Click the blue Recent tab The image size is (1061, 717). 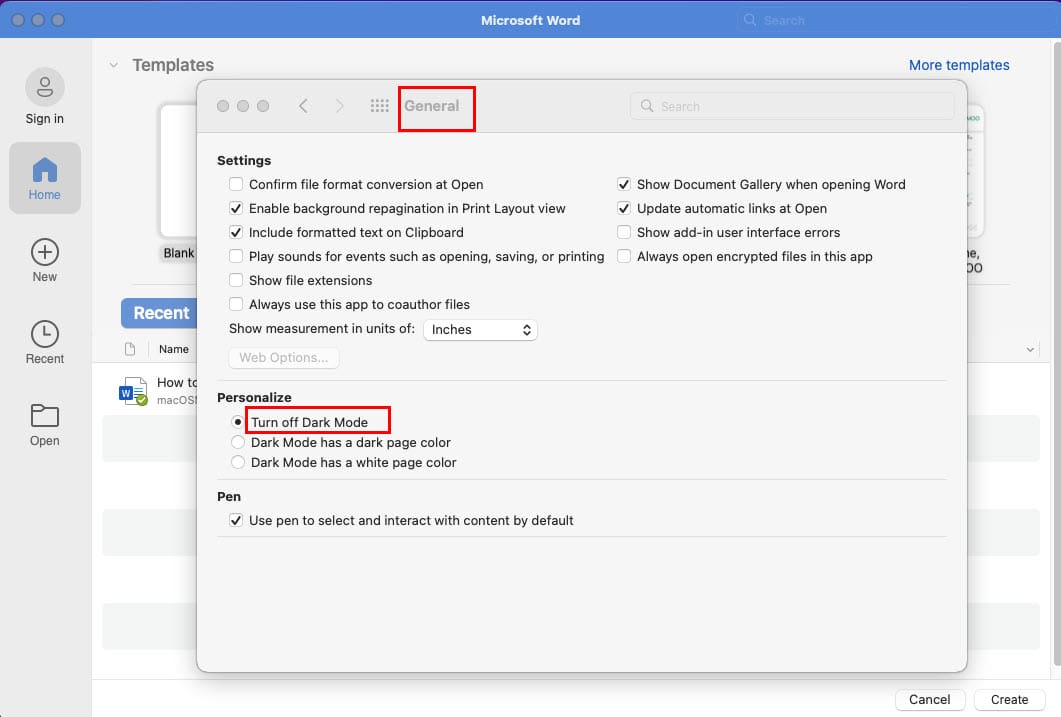[x=161, y=312]
